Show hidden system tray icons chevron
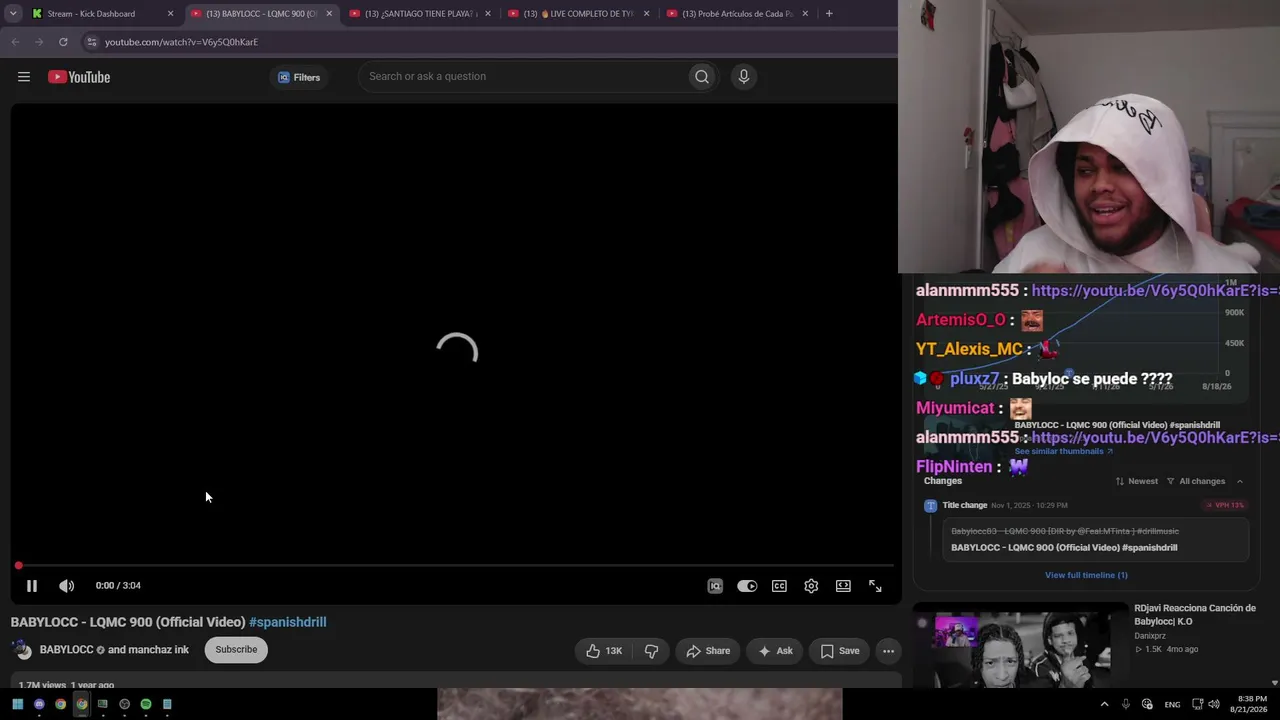This screenshot has width=1280, height=720. pyautogui.click(x=1104, y=704)
